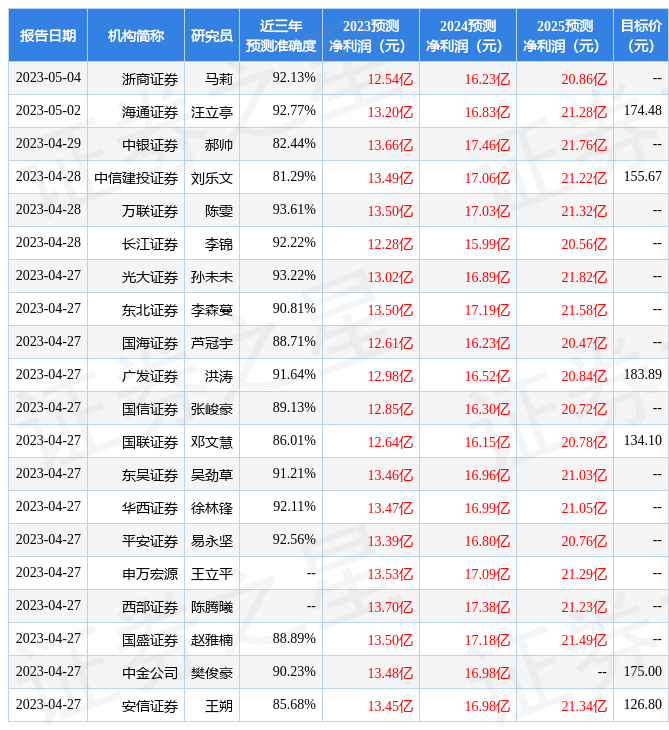The height and width of the screenshot is (730, 669).
Task: Click researcher name 徐林锋
Action: (212, 508)
